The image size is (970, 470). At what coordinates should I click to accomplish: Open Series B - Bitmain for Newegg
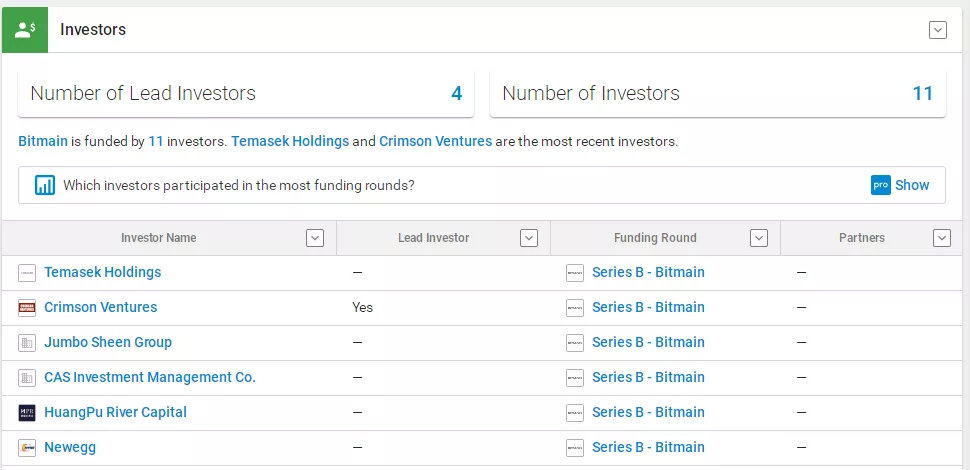click(x=648, y=448)
